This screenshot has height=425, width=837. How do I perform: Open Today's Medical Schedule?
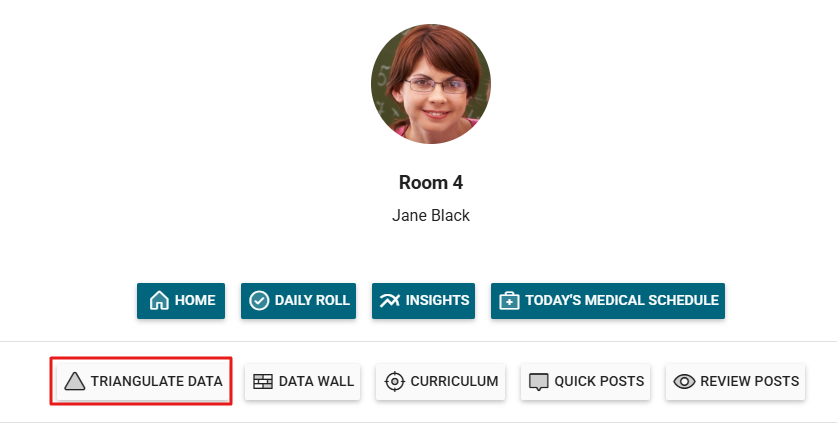pos(607,301)
